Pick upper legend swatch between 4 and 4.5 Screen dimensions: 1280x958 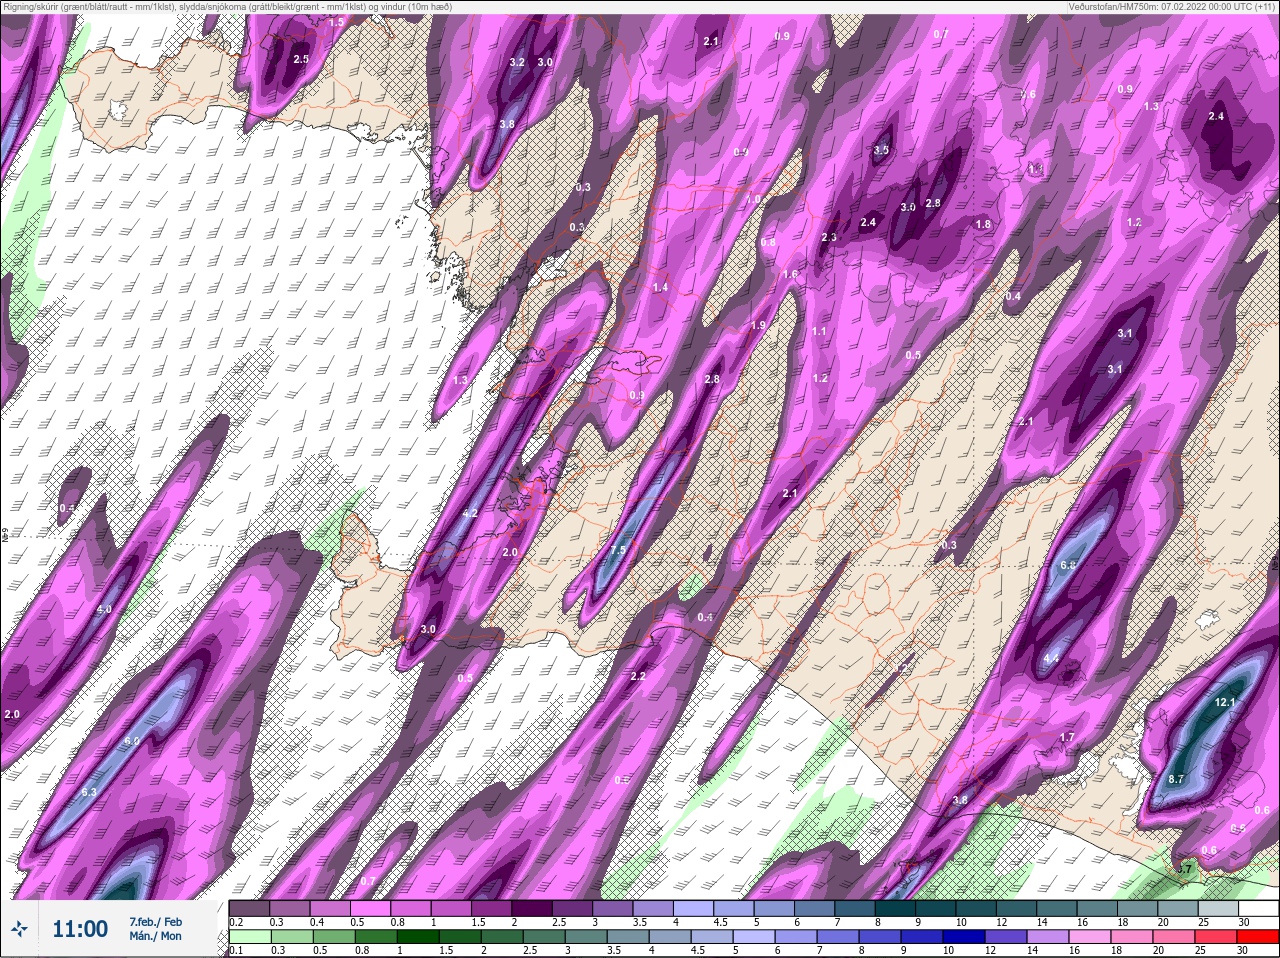coord(696,908)
